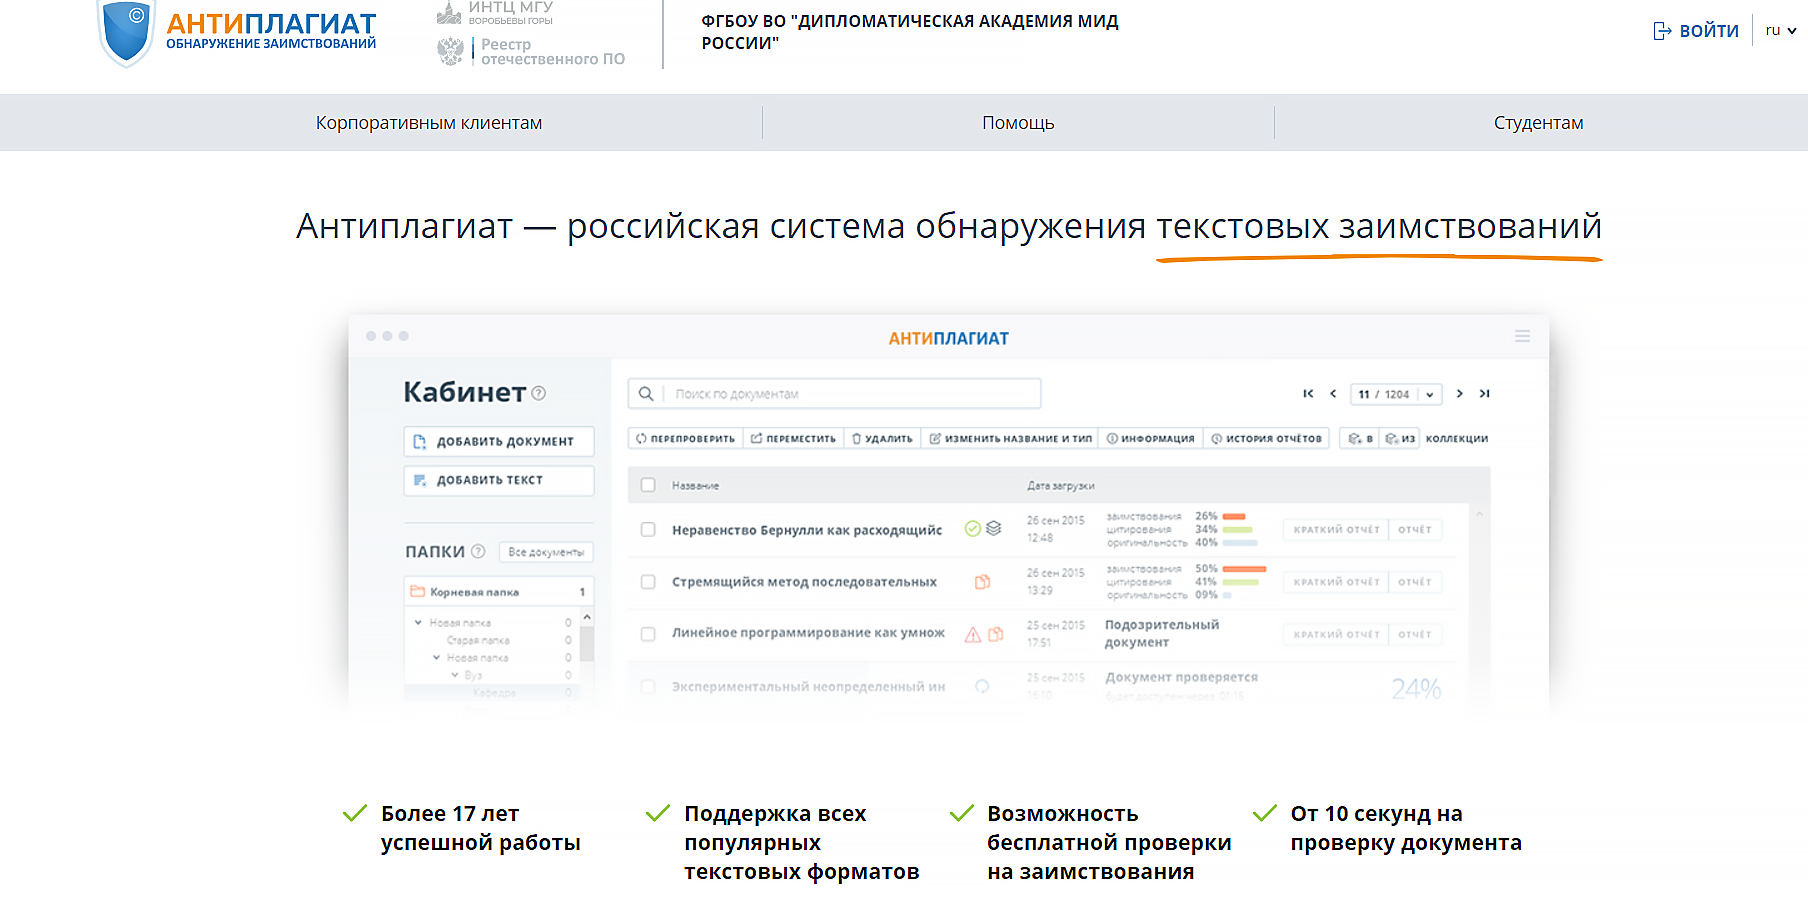Open the Студентам menu item
Screen dimensions: 1808x910
tap(1538, 123)
